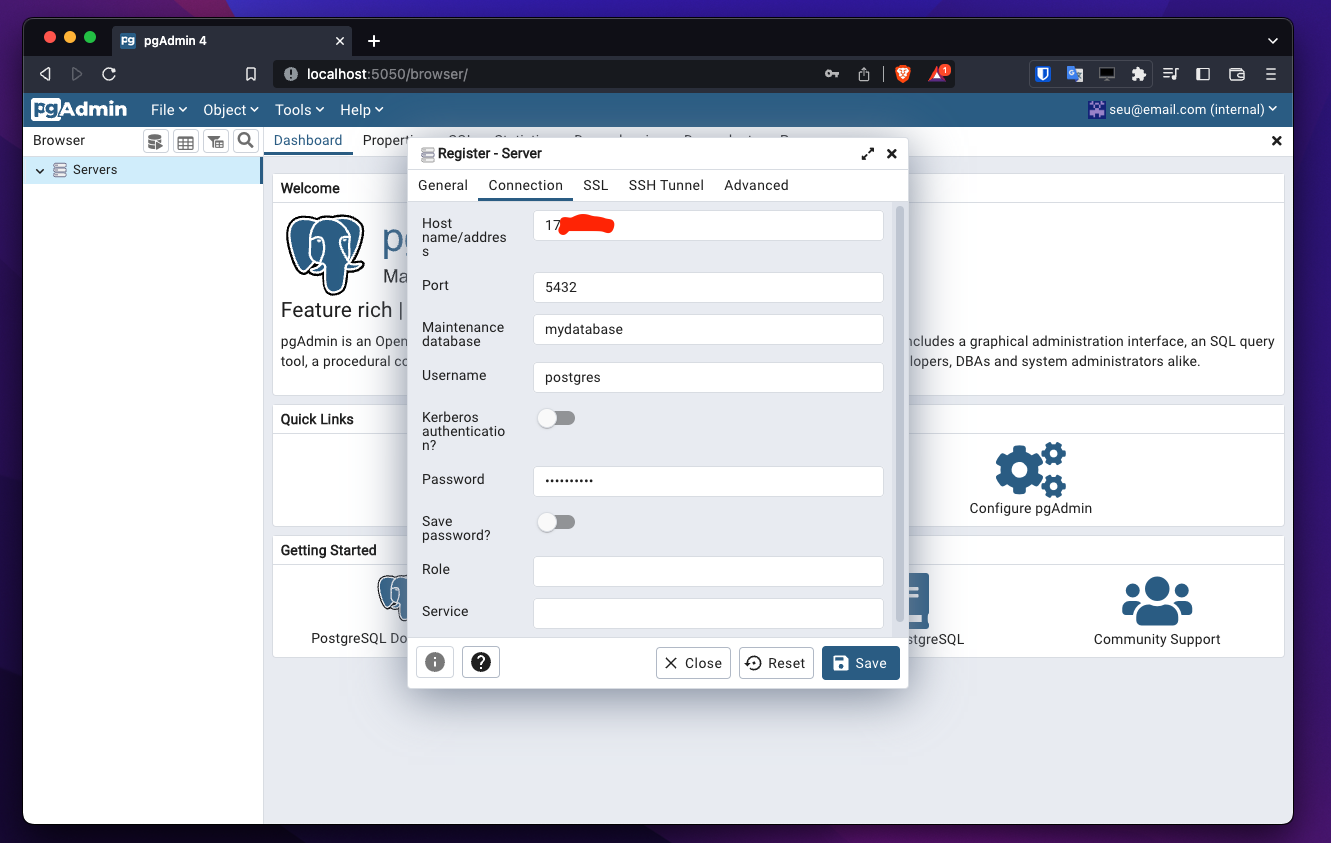This screenshot has height=843, width=1331.
Task: Click the Configure pgAdmin link text
Action: coord(1030,508)
